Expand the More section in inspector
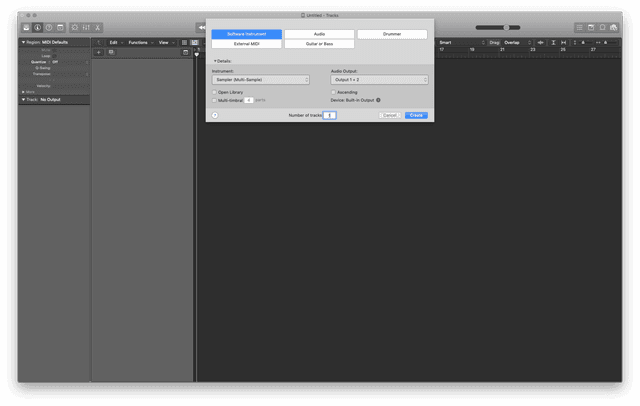Viewport: 640px width, 406px height. 23,92
